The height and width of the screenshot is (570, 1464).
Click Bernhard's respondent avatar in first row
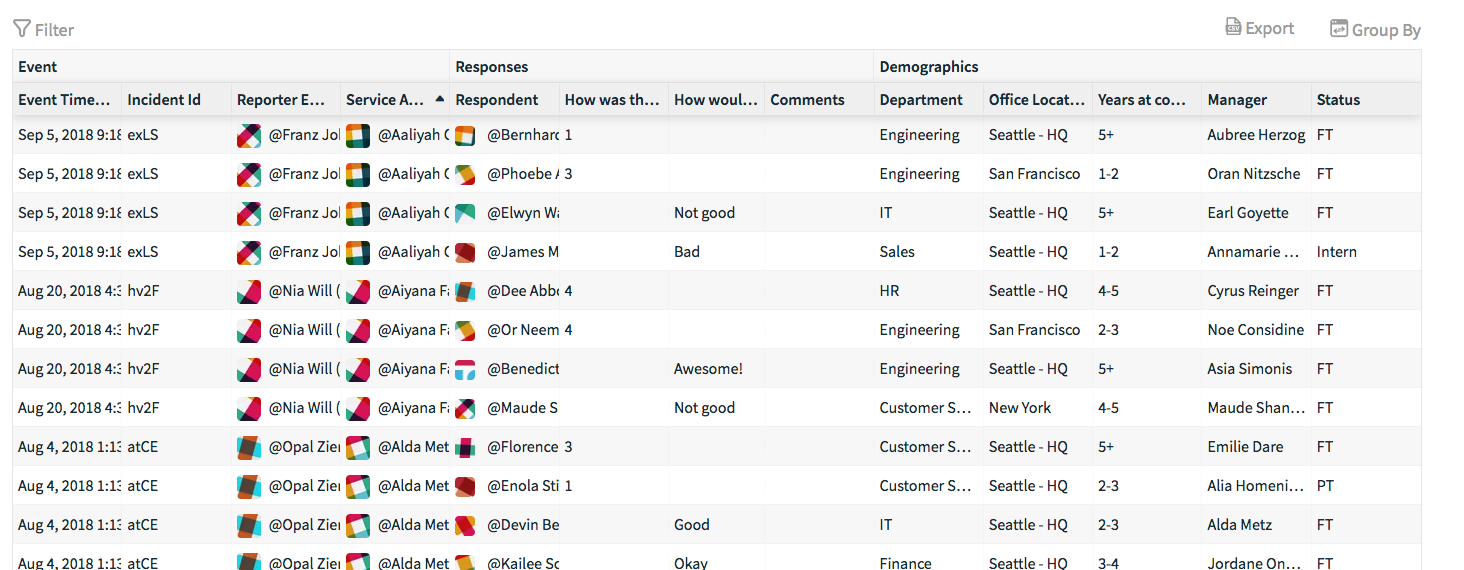pyautogui.click(x=465, y=135)
